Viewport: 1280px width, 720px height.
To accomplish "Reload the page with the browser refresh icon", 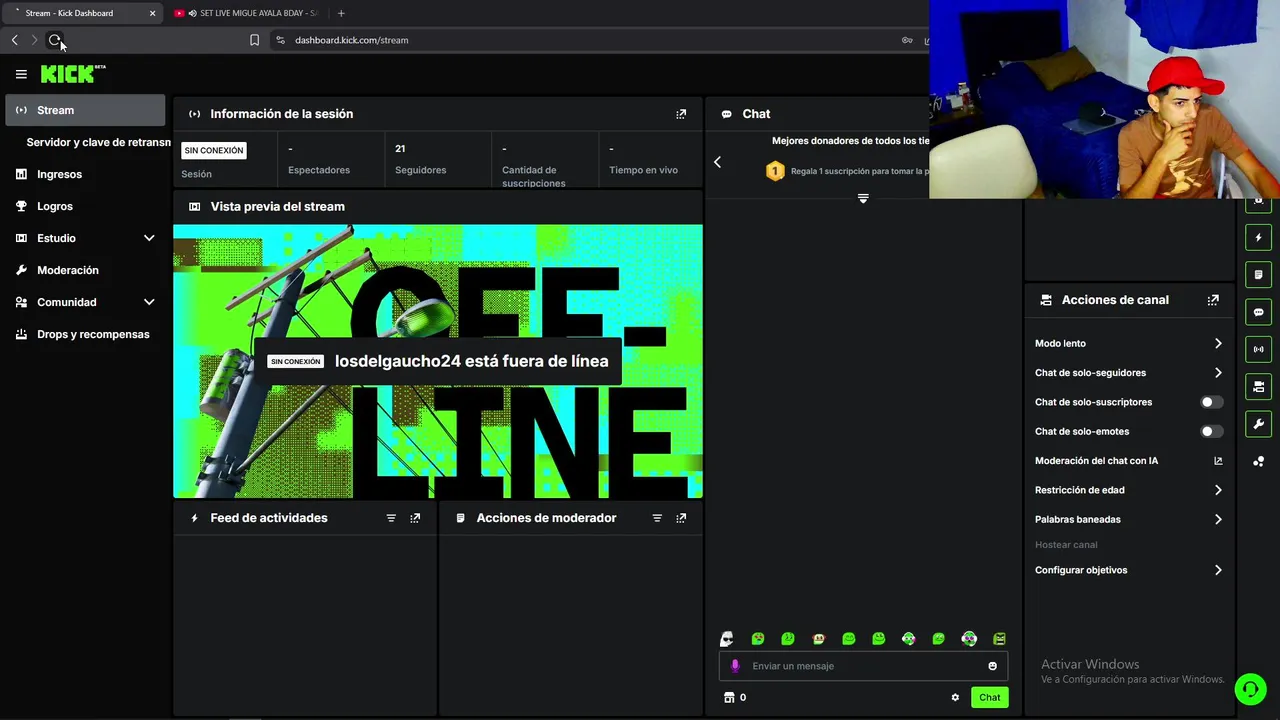I will click(55, 40).
